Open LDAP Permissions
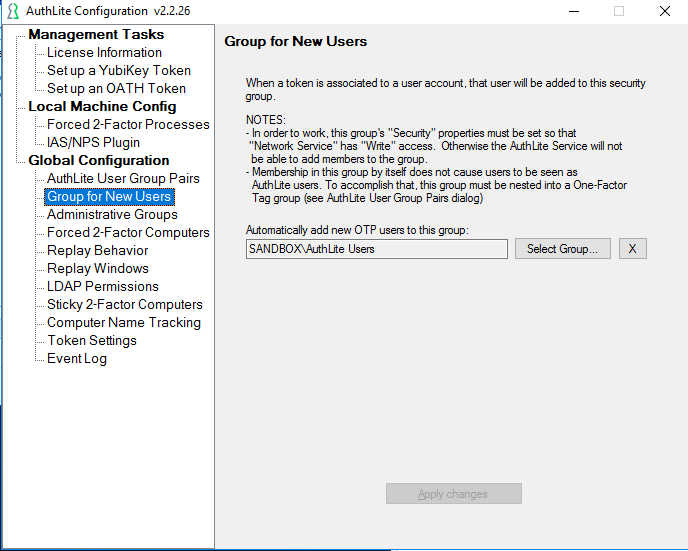This screenshot has height=551, width=688. [x=103, y=286]
